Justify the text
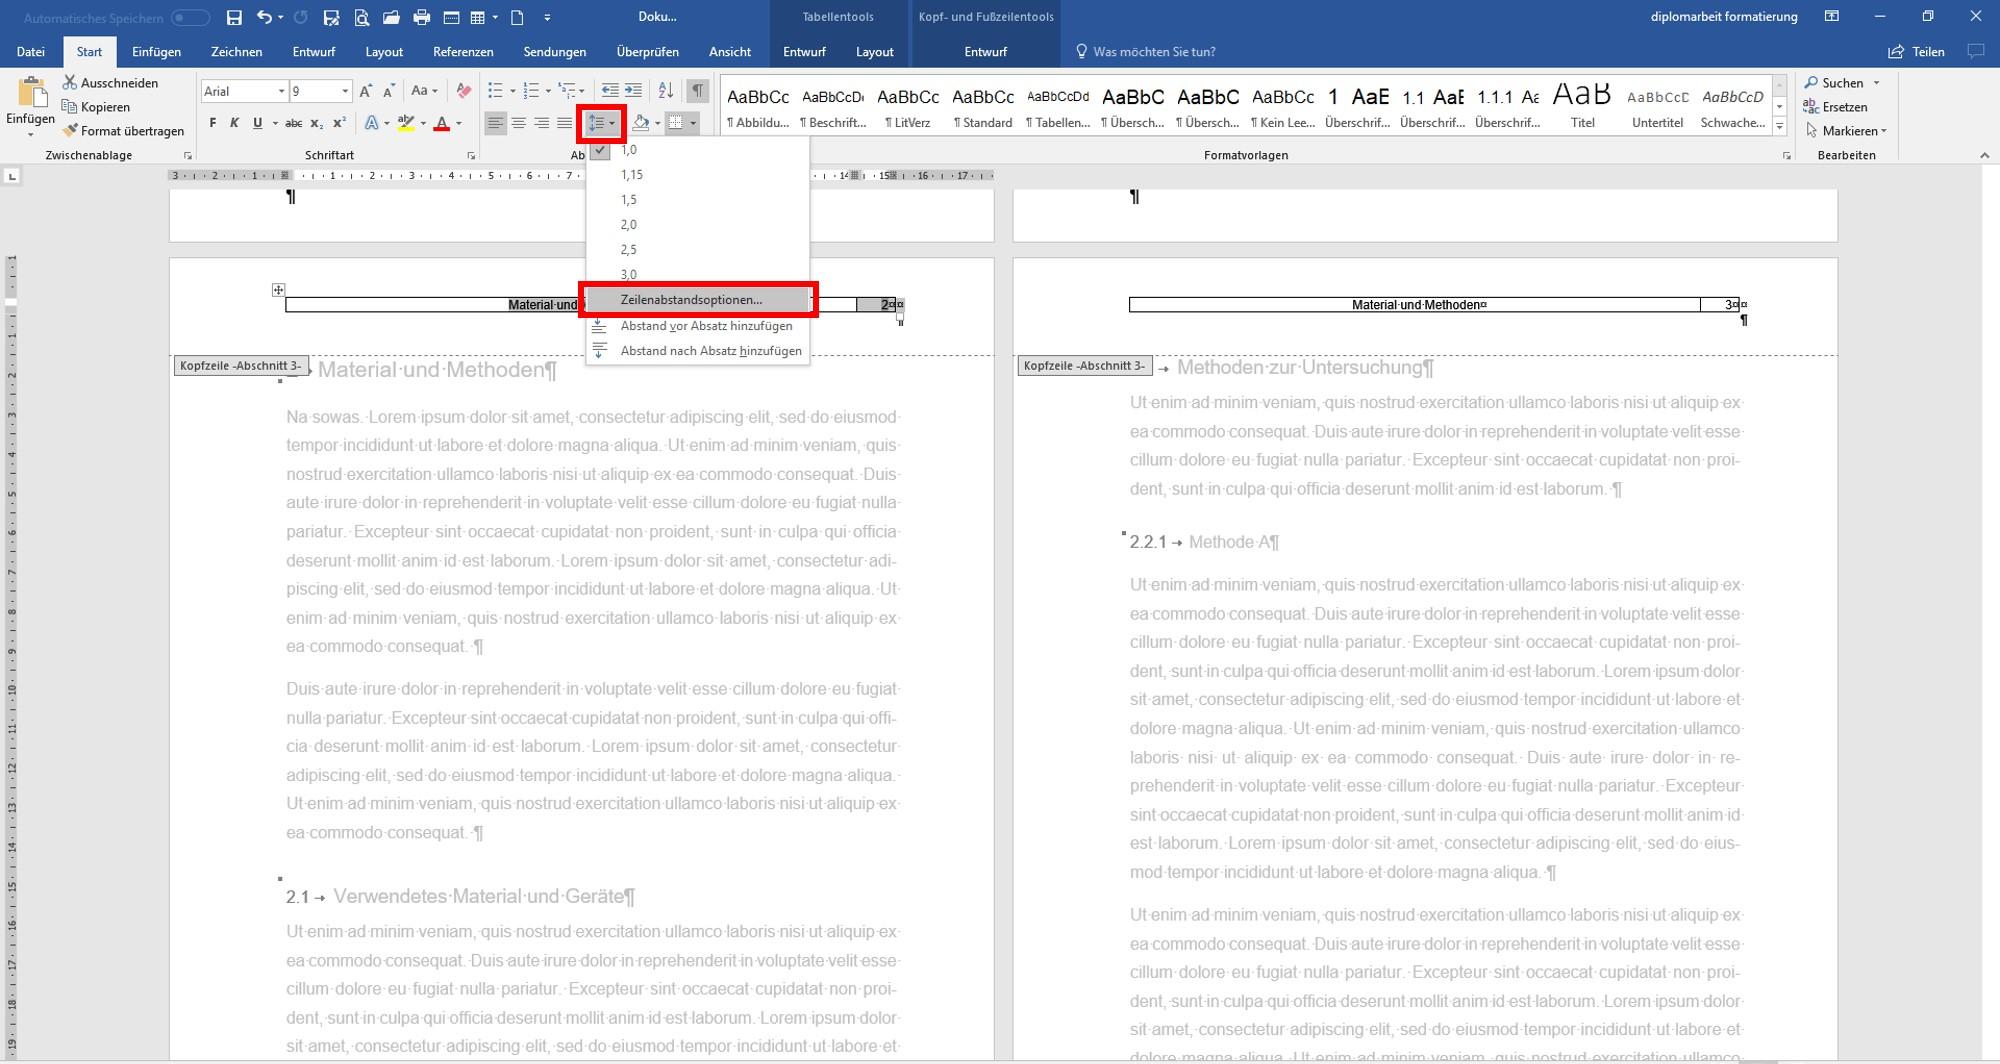The image size is (2000, 1064). pyautogui.click(x=564, y=123)
